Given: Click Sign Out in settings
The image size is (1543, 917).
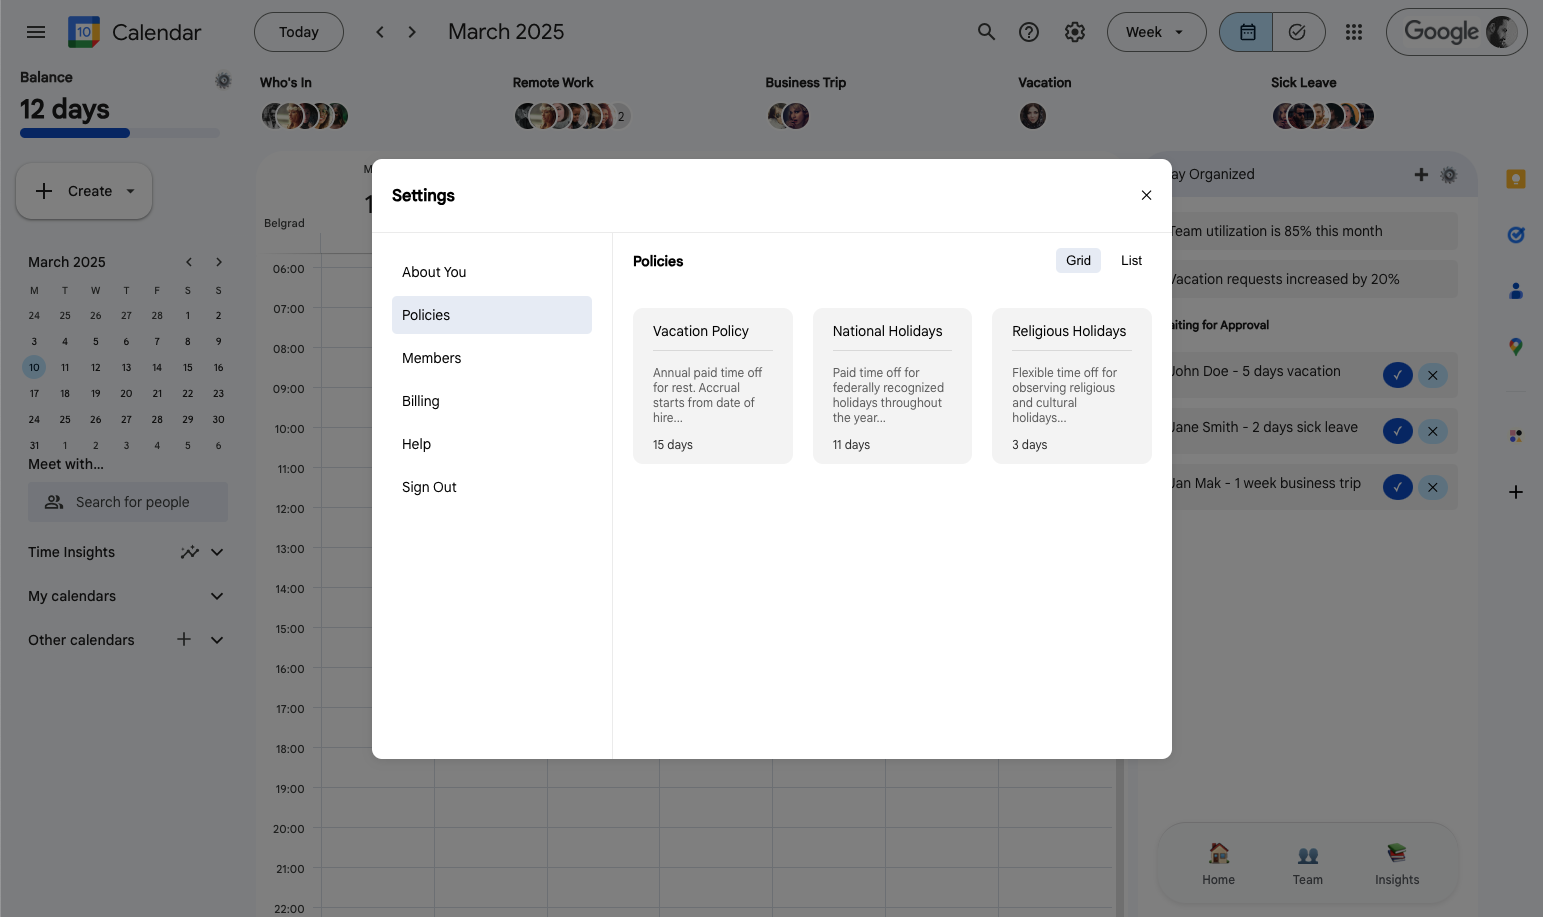Looking at the screenshot, I should tap(492, 487).
